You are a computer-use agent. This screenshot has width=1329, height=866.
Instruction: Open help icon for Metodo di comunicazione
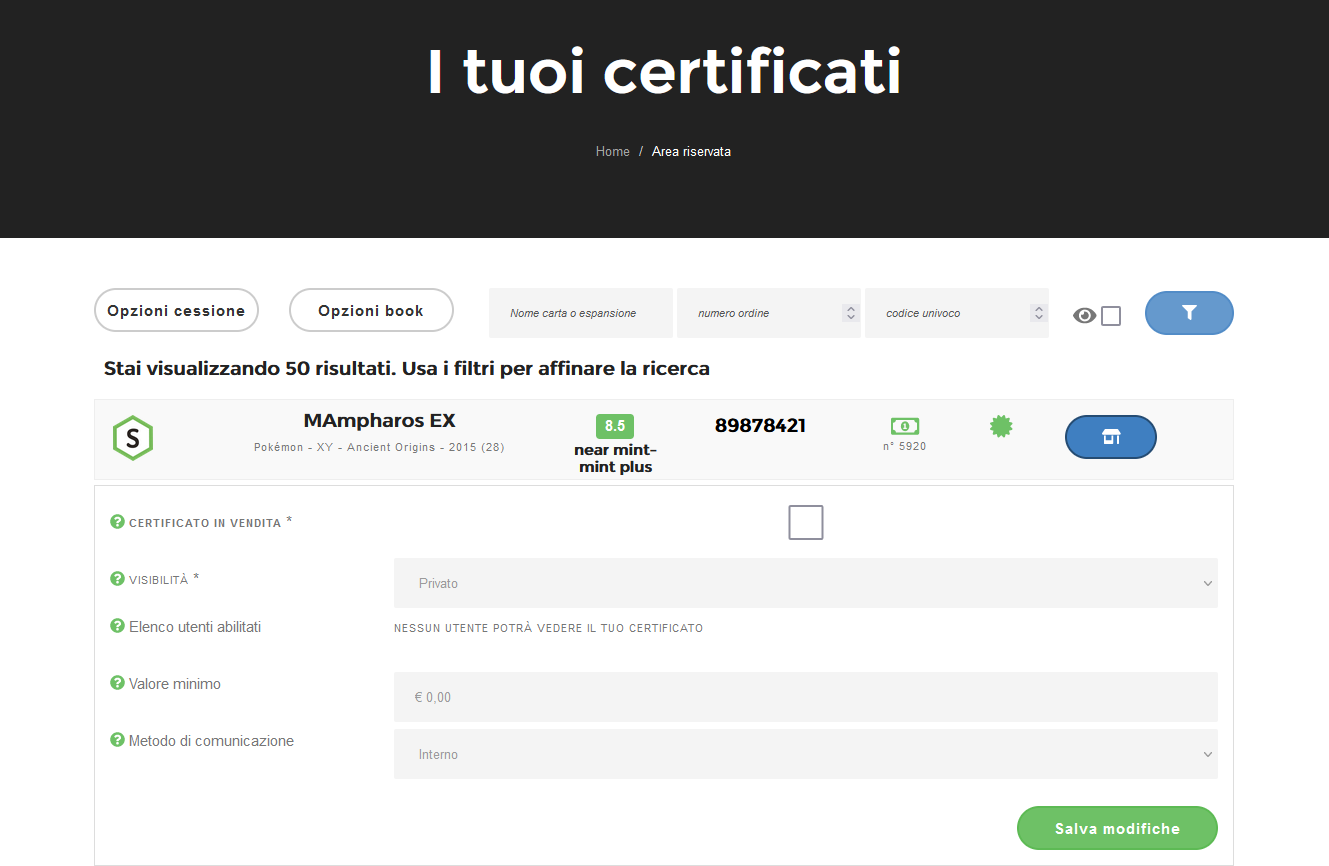117,741
